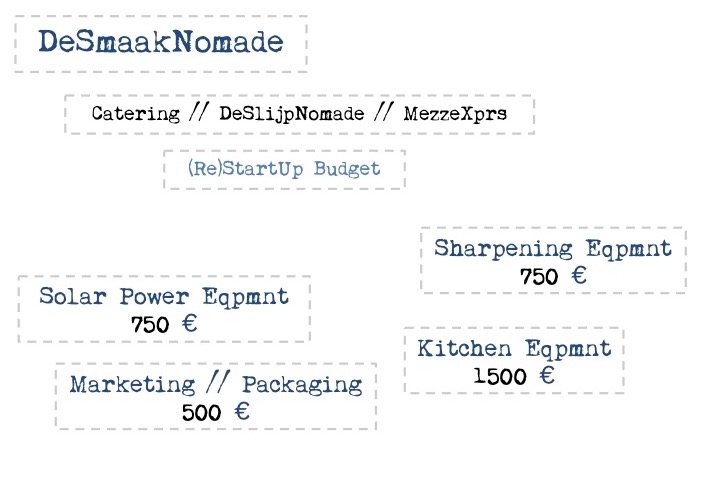Click the word Budget
720x480 pixels.
[347, 169]
